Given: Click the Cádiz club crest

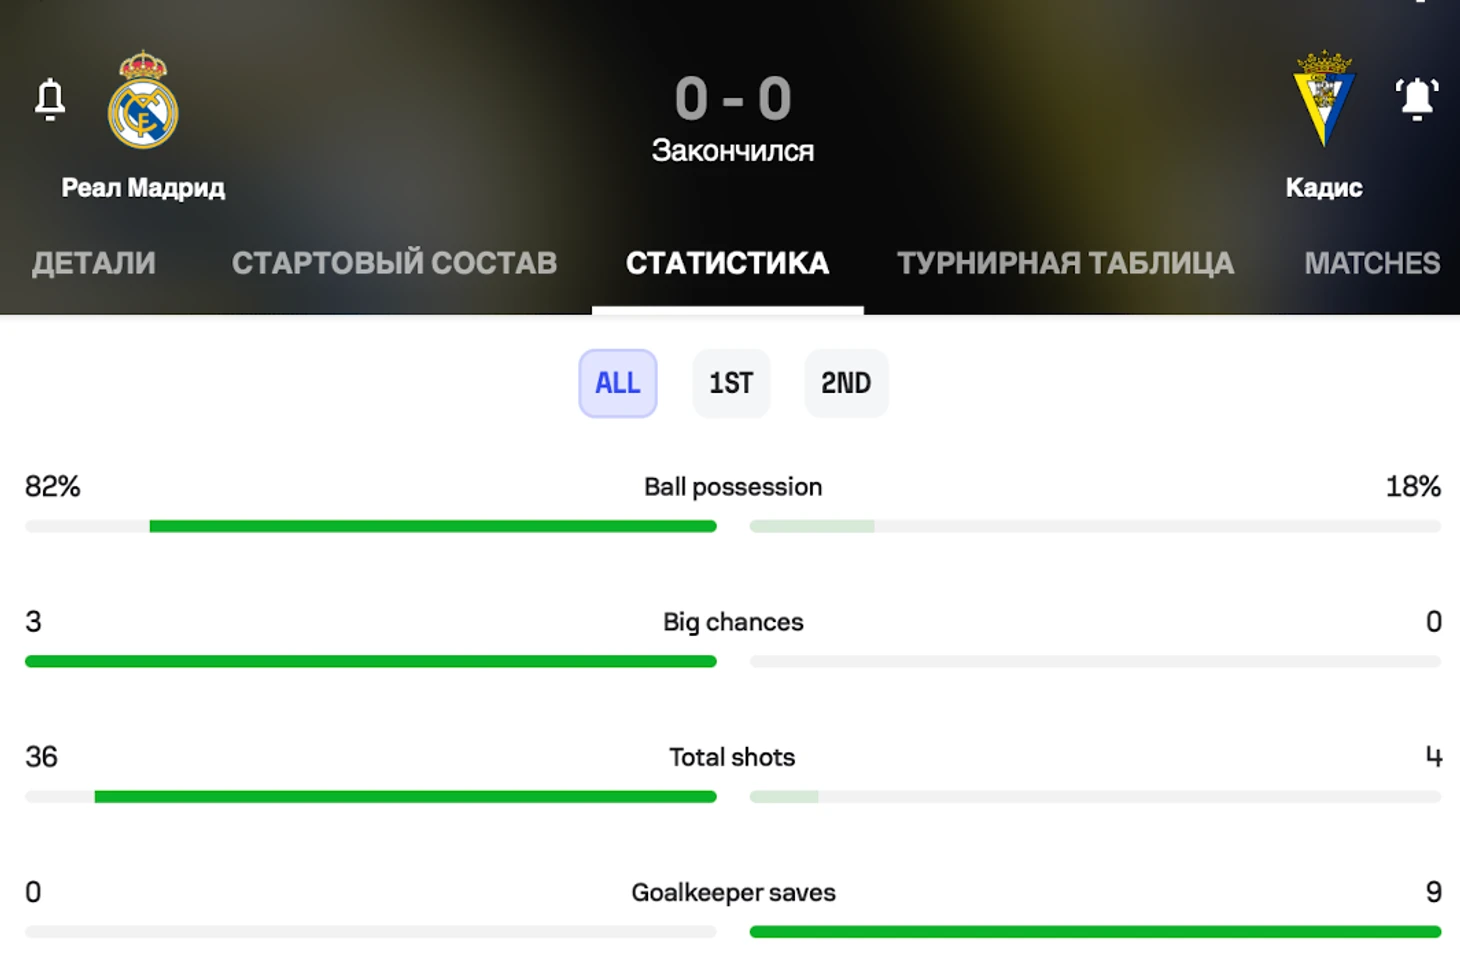Looking at the screenshot, I should [x=1324, y=99].
